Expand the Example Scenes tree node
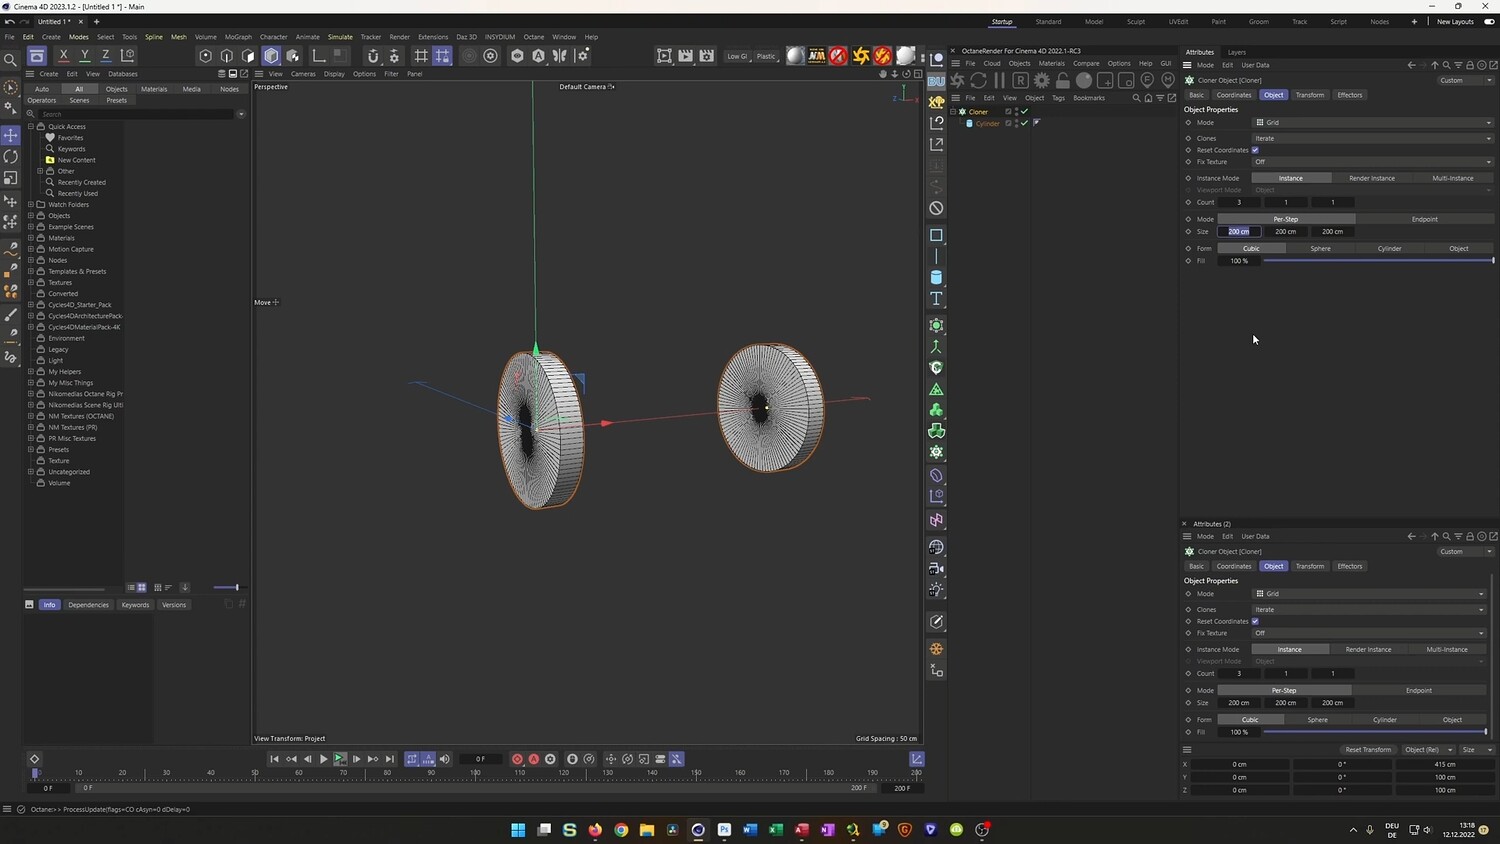This screenshot has height=844, width=1500. [x=31, y=227]
